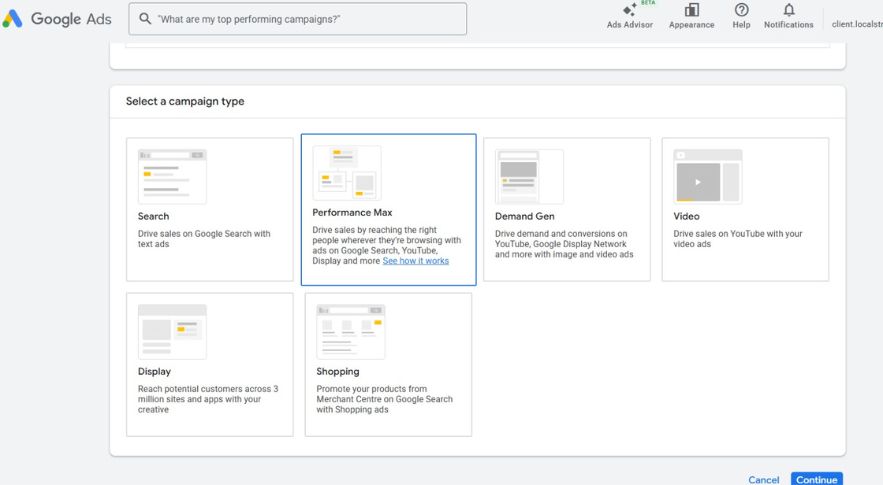
Task: Click the Video campaign play thumbnail
Action: pyautogui.click(x=708, y=176)
